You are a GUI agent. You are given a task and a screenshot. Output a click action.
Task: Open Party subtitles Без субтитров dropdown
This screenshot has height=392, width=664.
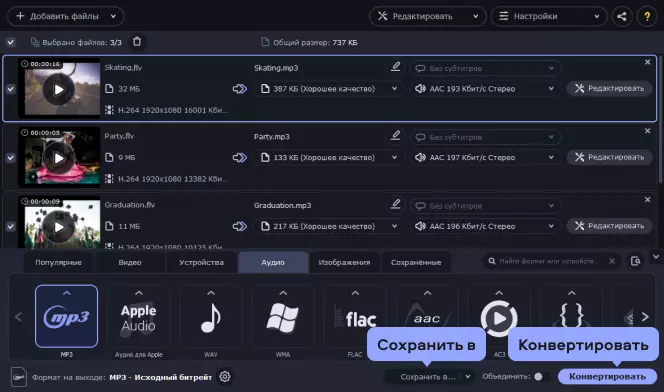point(485,137)
